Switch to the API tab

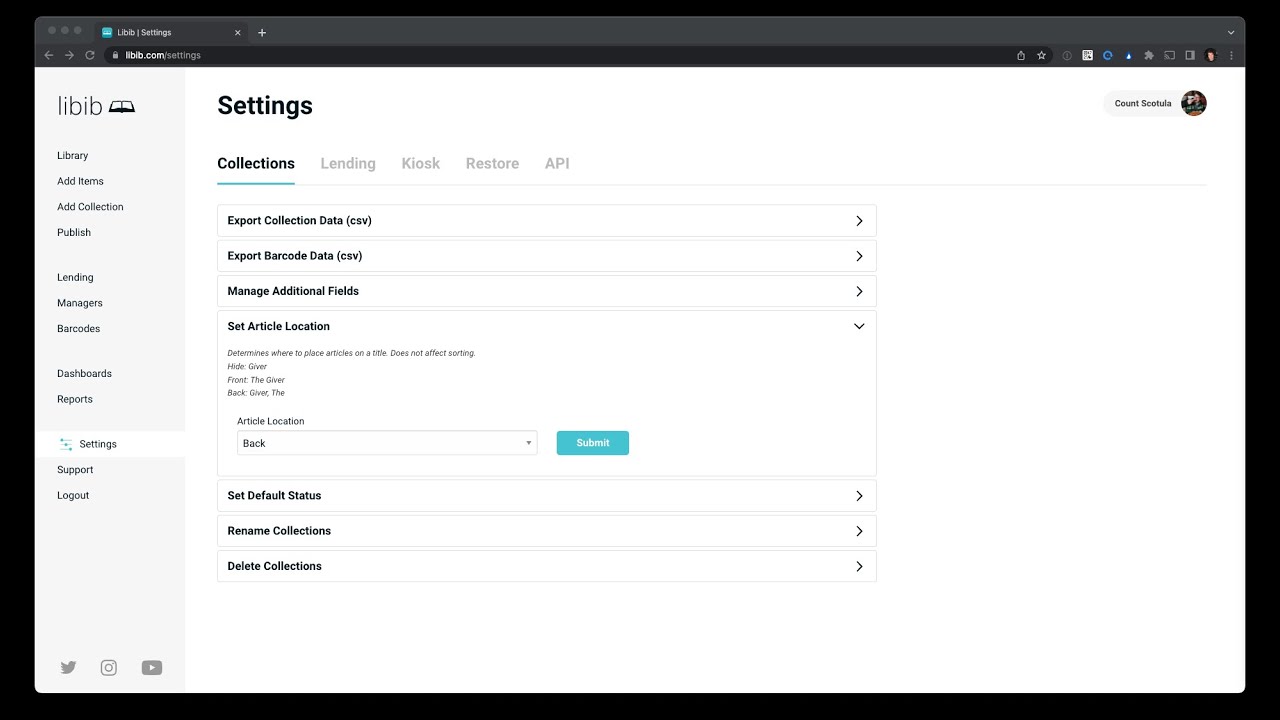coord(557,164)
